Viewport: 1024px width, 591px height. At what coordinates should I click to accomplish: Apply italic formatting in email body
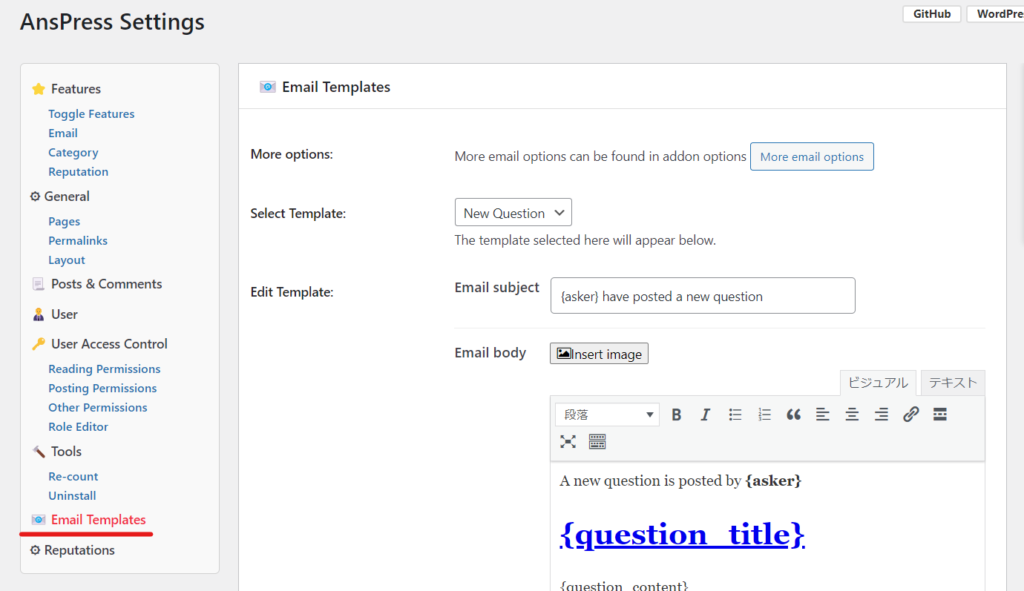(x=705, y=414)
